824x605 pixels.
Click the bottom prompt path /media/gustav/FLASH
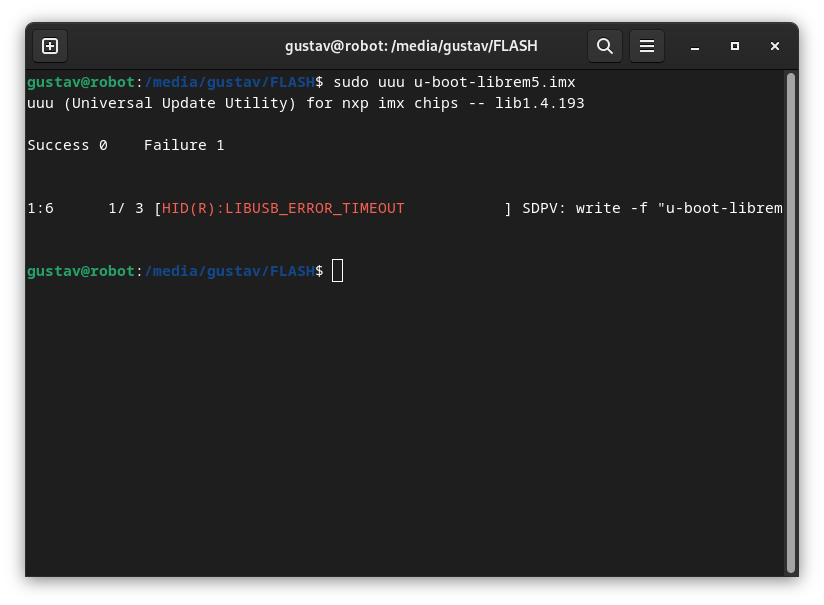pyautogui.click(x=230, y=271)
